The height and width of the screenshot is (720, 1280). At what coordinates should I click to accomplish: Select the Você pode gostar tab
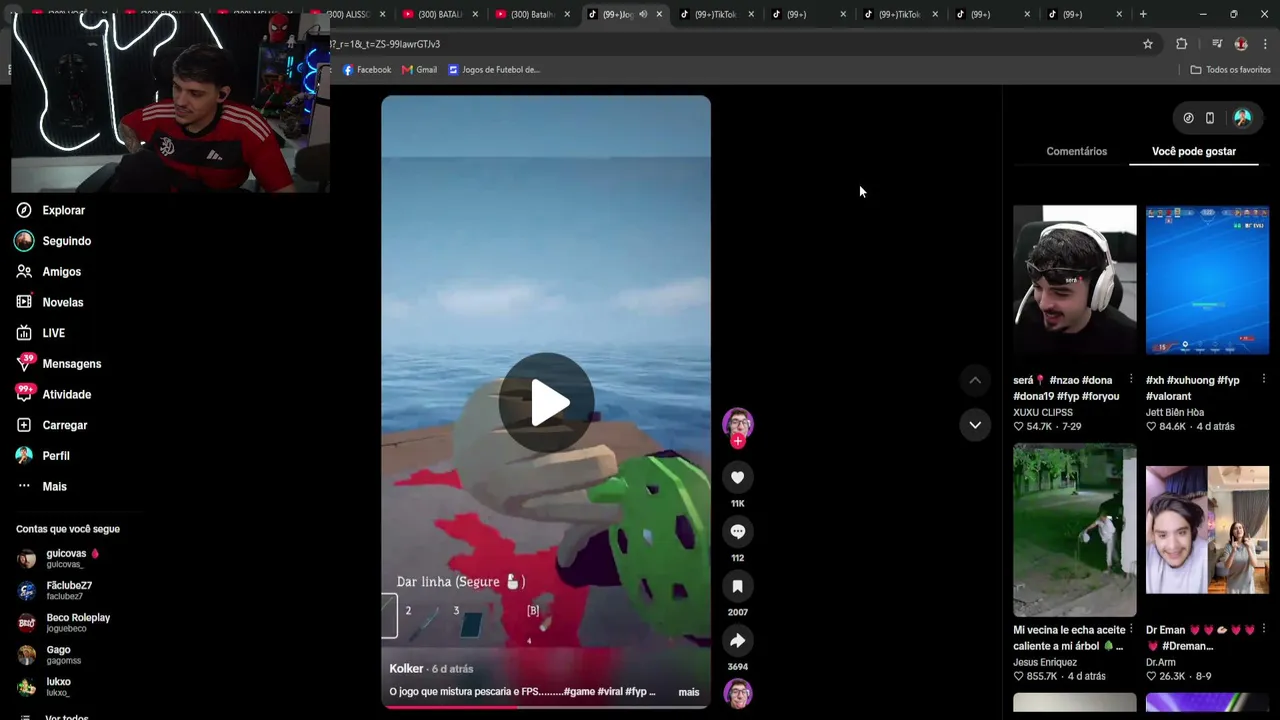1194,151
